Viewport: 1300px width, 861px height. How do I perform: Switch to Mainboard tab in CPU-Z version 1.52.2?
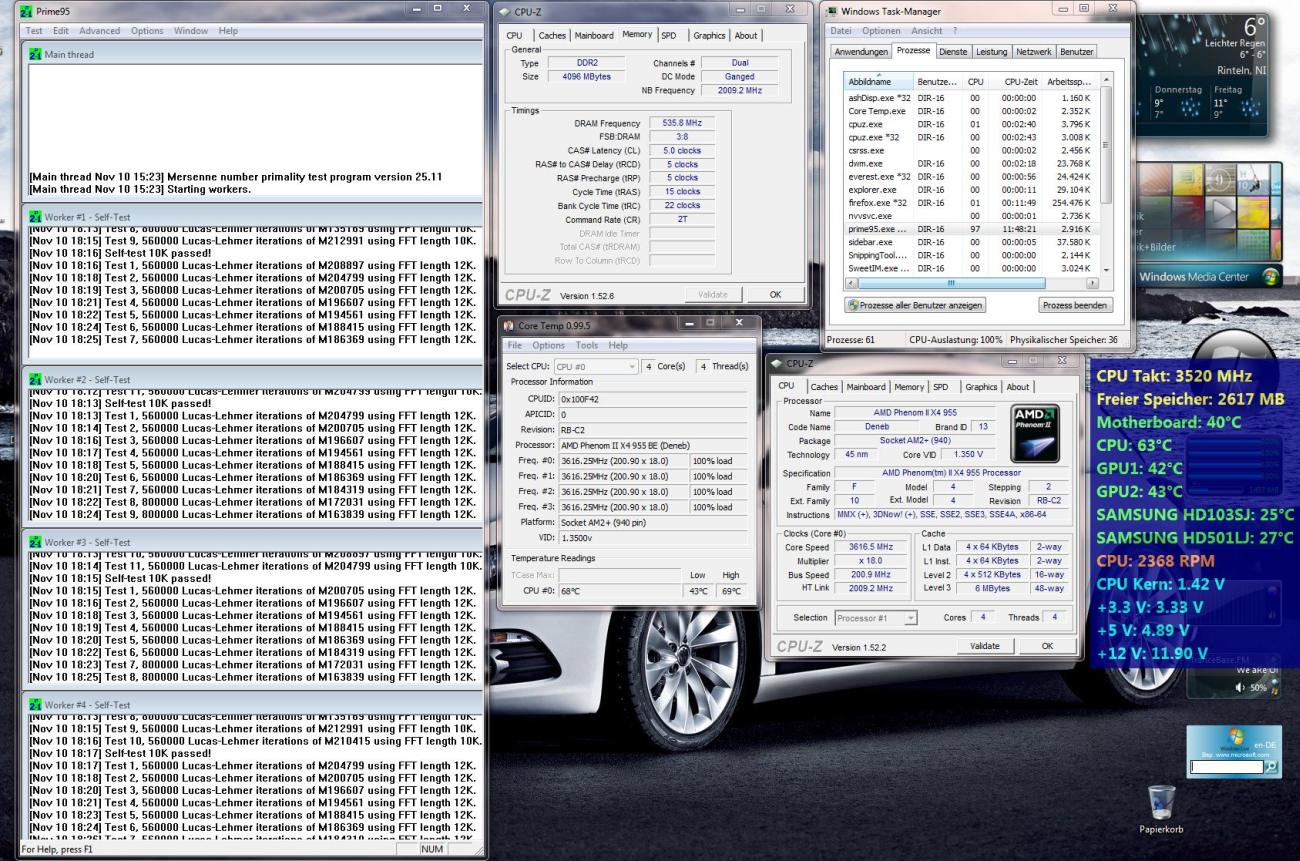[x=868, y=387]
